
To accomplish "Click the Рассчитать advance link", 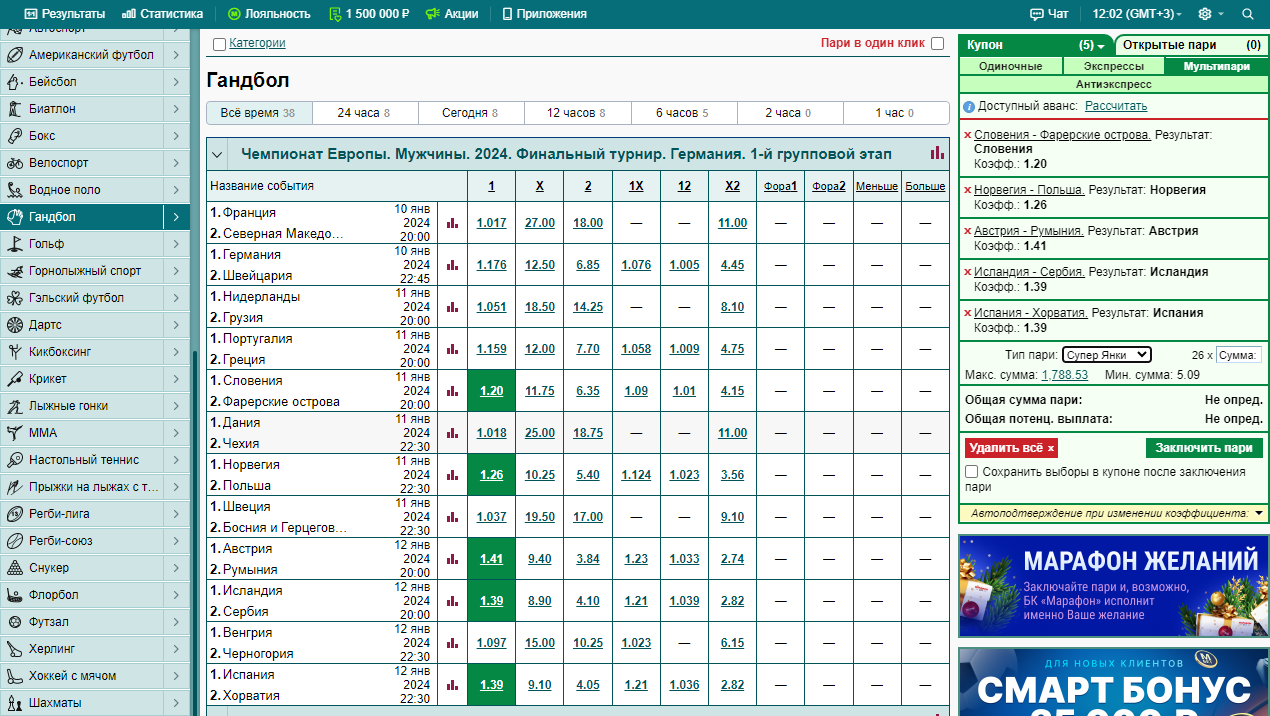I will click(x=1116, y=106).
